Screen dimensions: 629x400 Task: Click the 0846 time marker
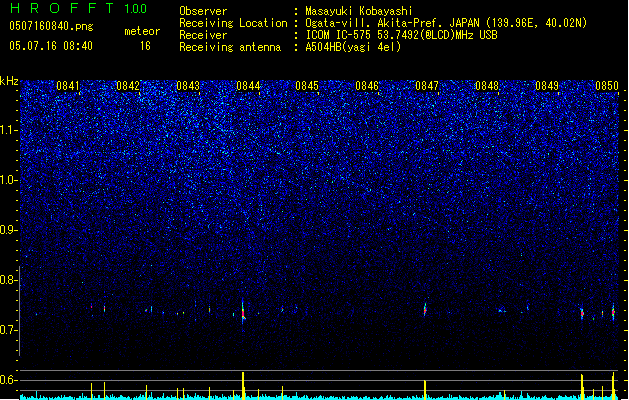367,86
